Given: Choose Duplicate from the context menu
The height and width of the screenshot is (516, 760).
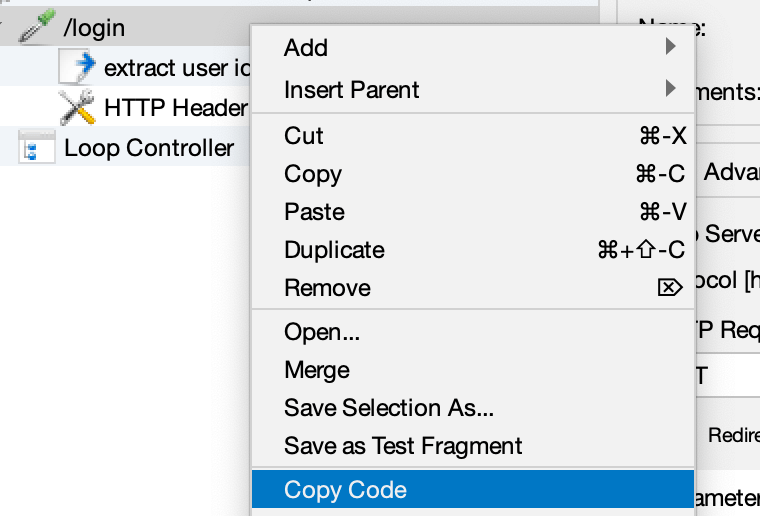Looking at the screenshot, I should pos(334,249).
